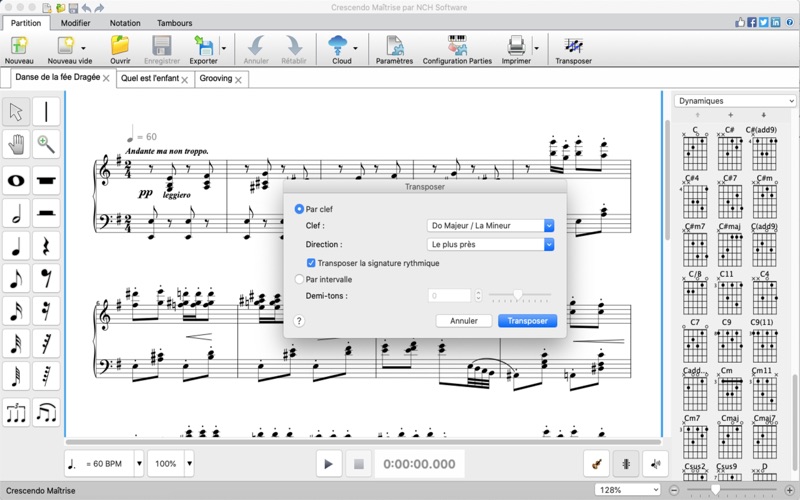Click the Demi-tons input field
The width and height of the screenshot is (800, 500).
coord(449,295)
